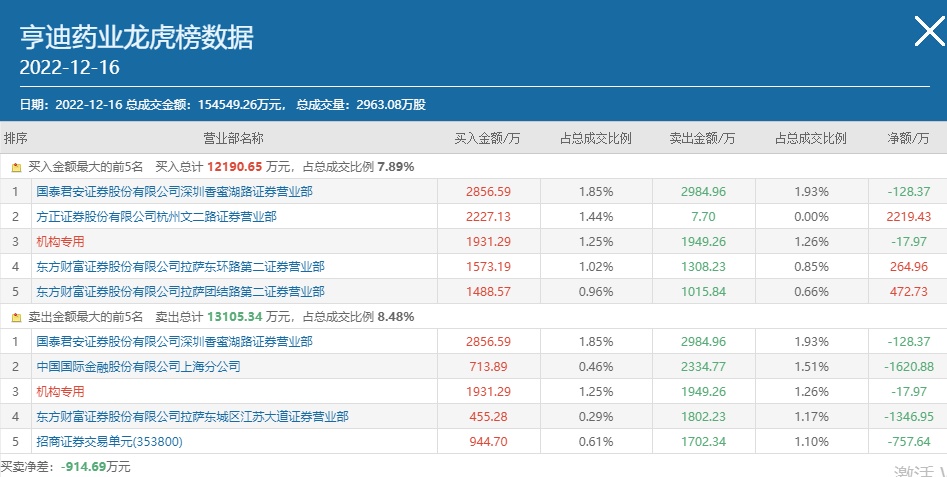The height and width of the screenshot is (477, 947).
Task: Click the 亨迪药业龙虎榜数据 title
Action: pyautogui.click(x=137, y=37)
